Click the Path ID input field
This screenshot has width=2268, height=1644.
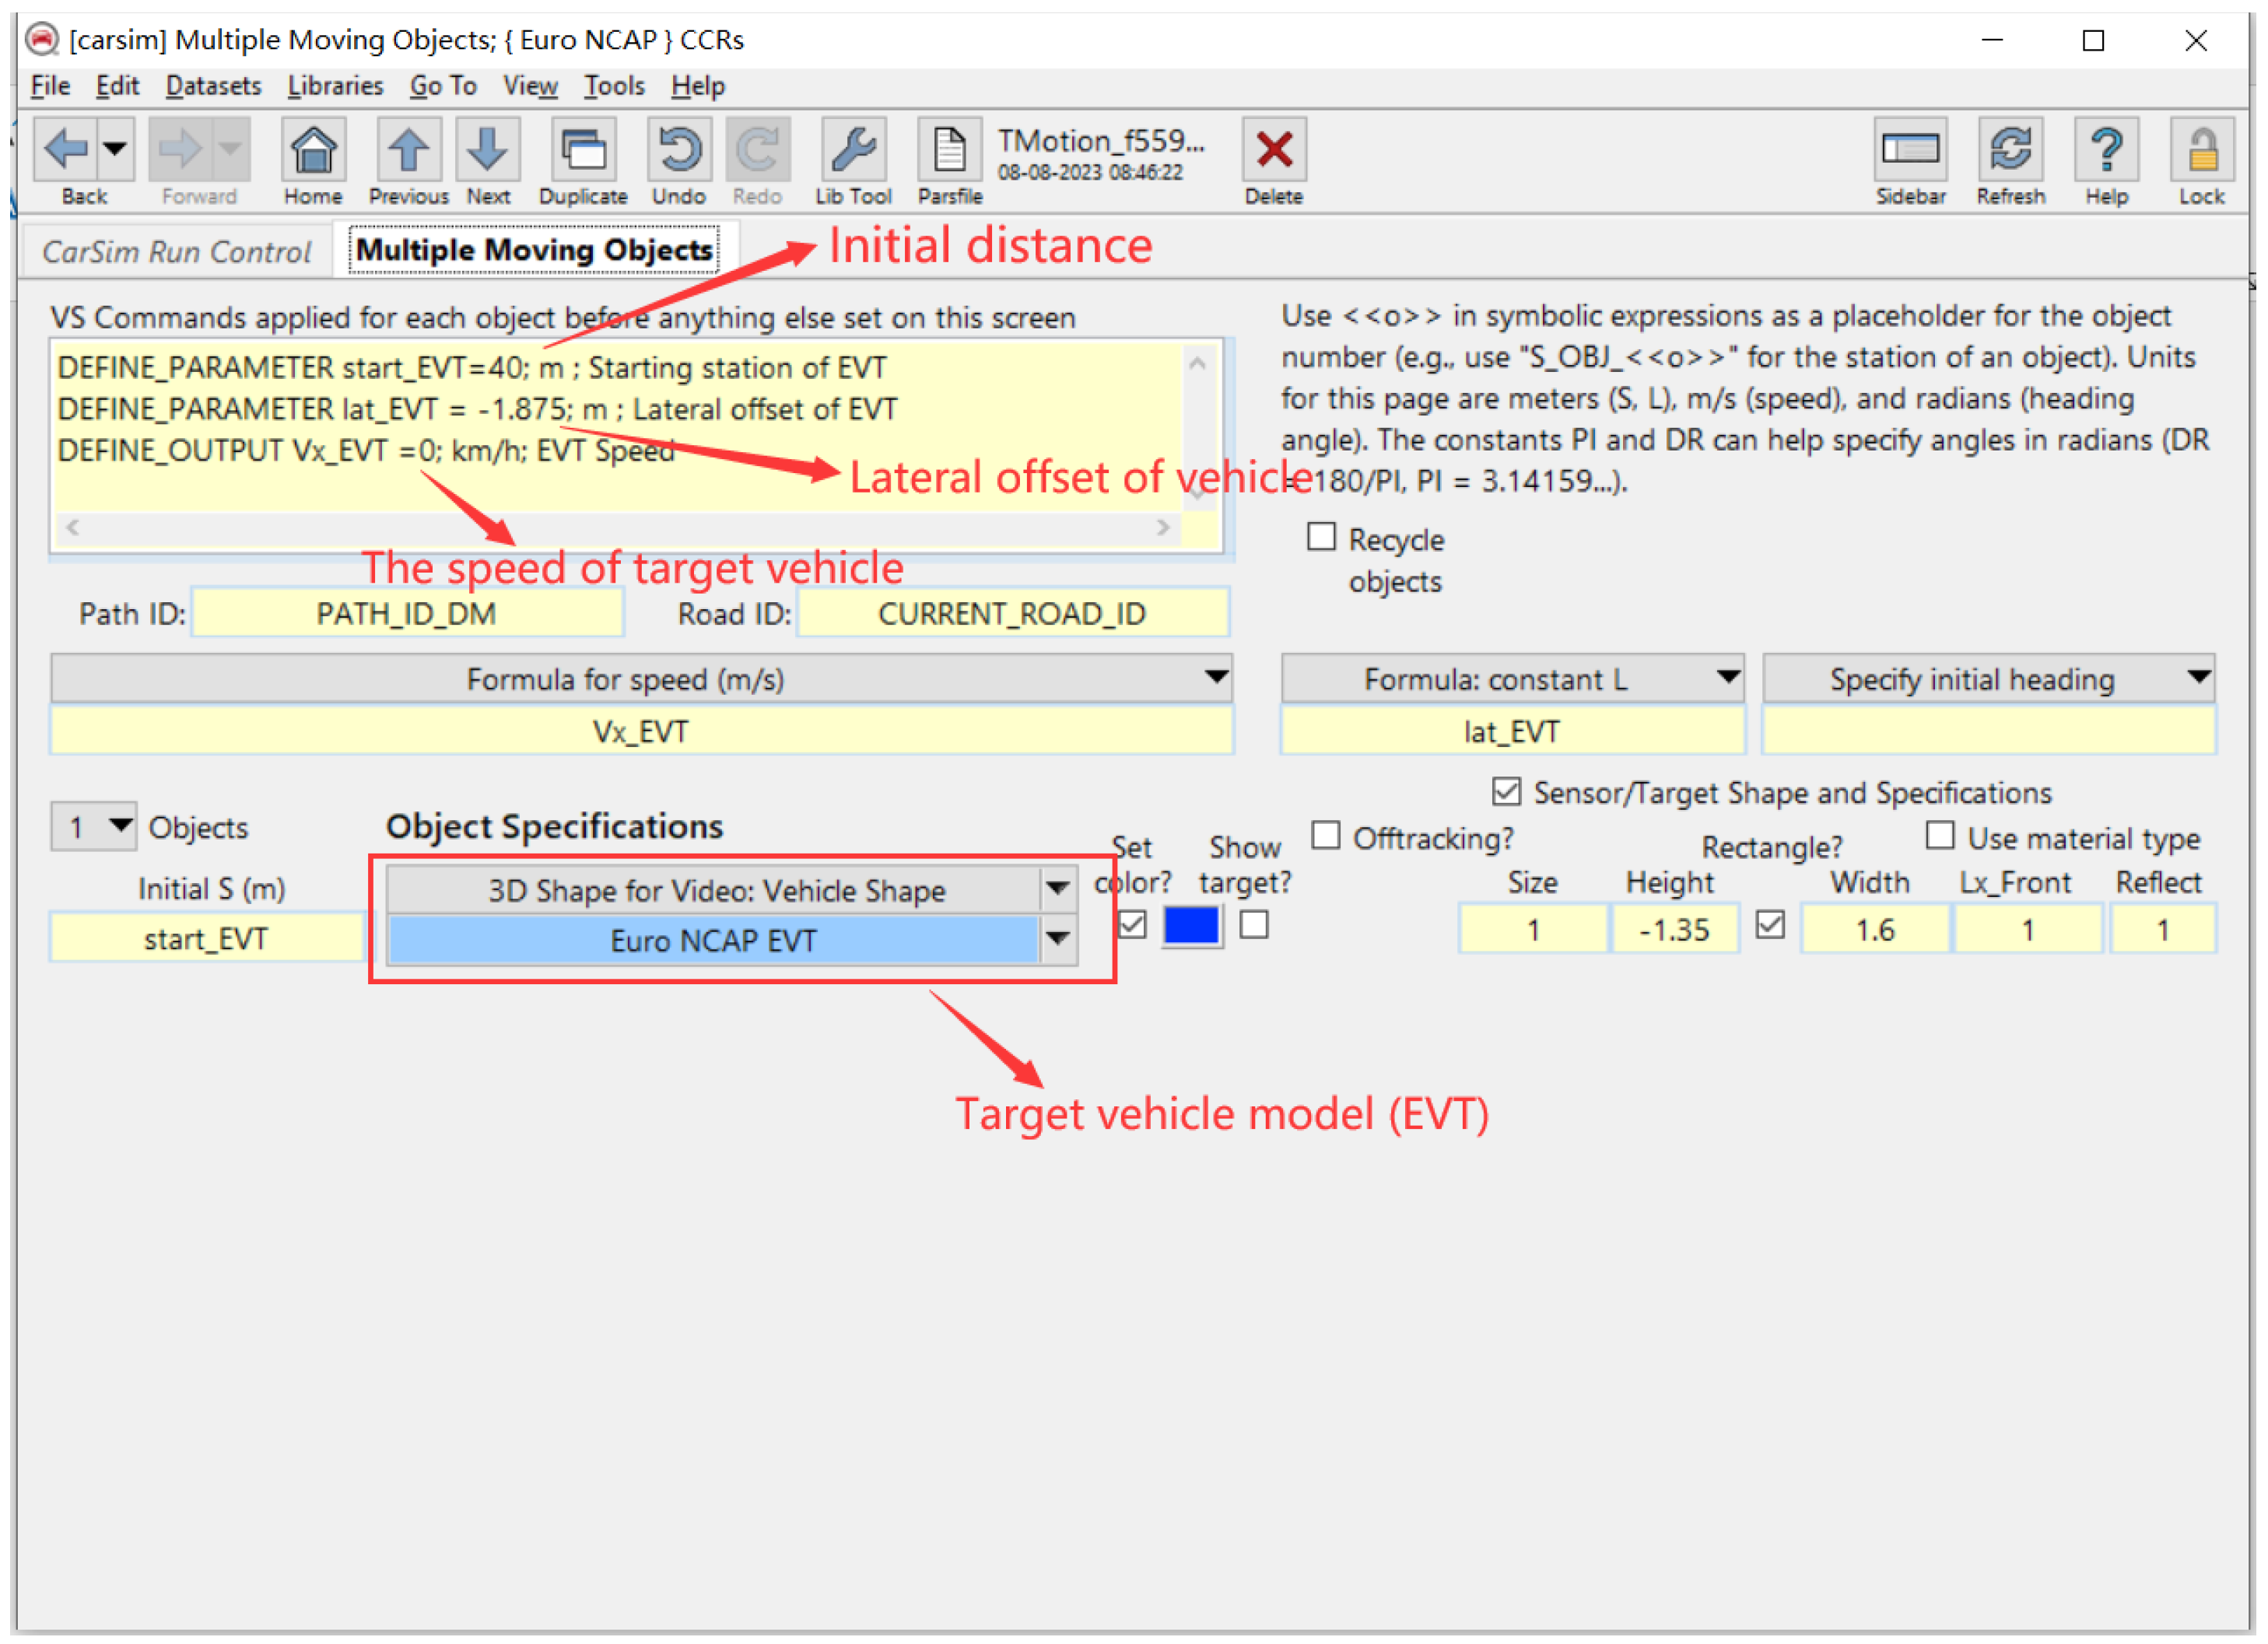click(x=407, y=613)
